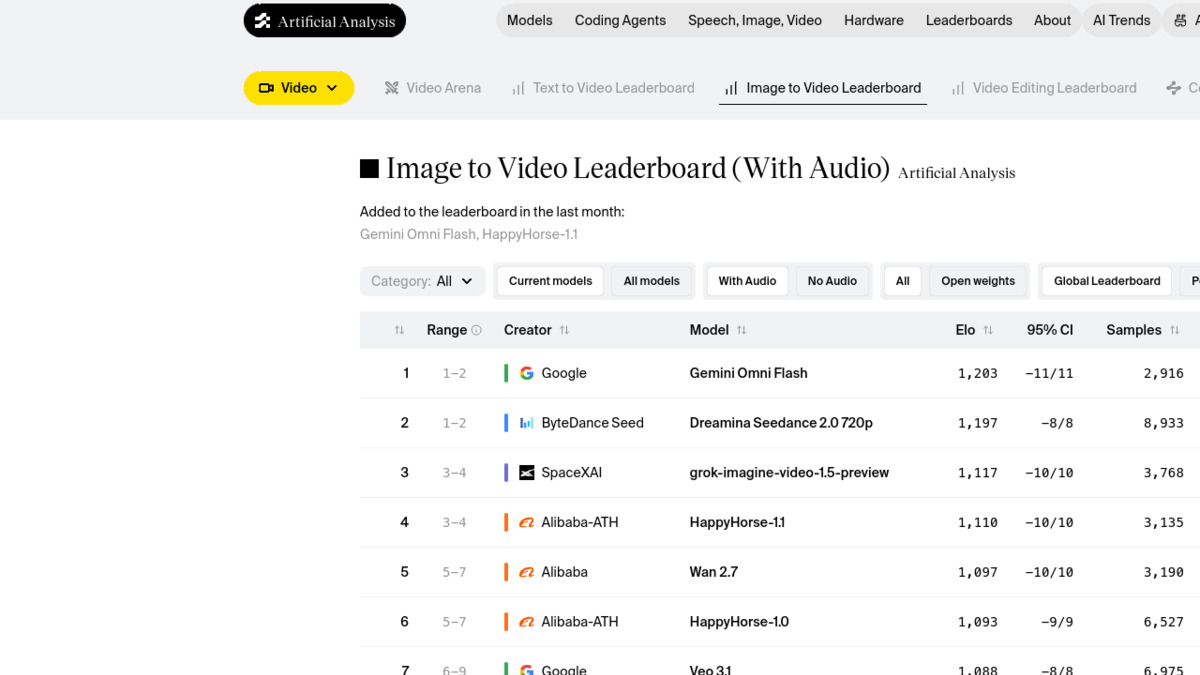
Task: Click the Alibaba-ATH logo in the HappyHorse-1.0 row
Action: pos(527,622)
